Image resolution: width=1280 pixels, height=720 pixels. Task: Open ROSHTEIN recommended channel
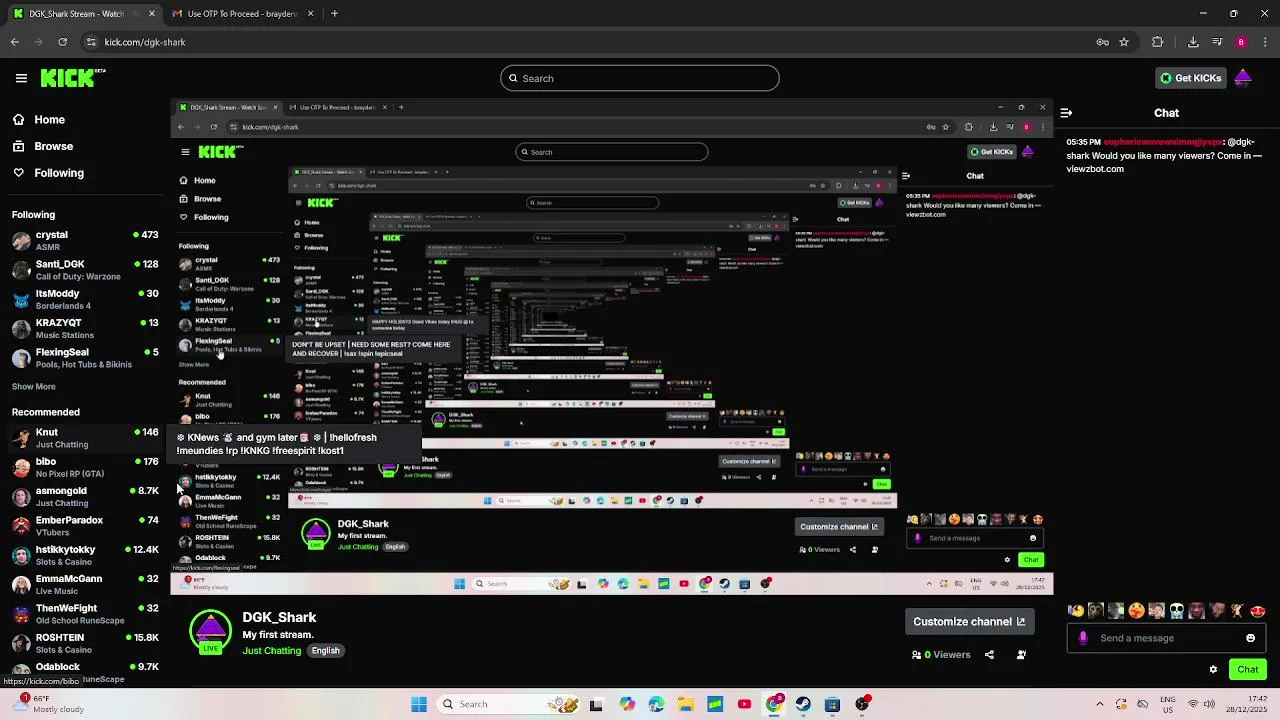point(85,643)
